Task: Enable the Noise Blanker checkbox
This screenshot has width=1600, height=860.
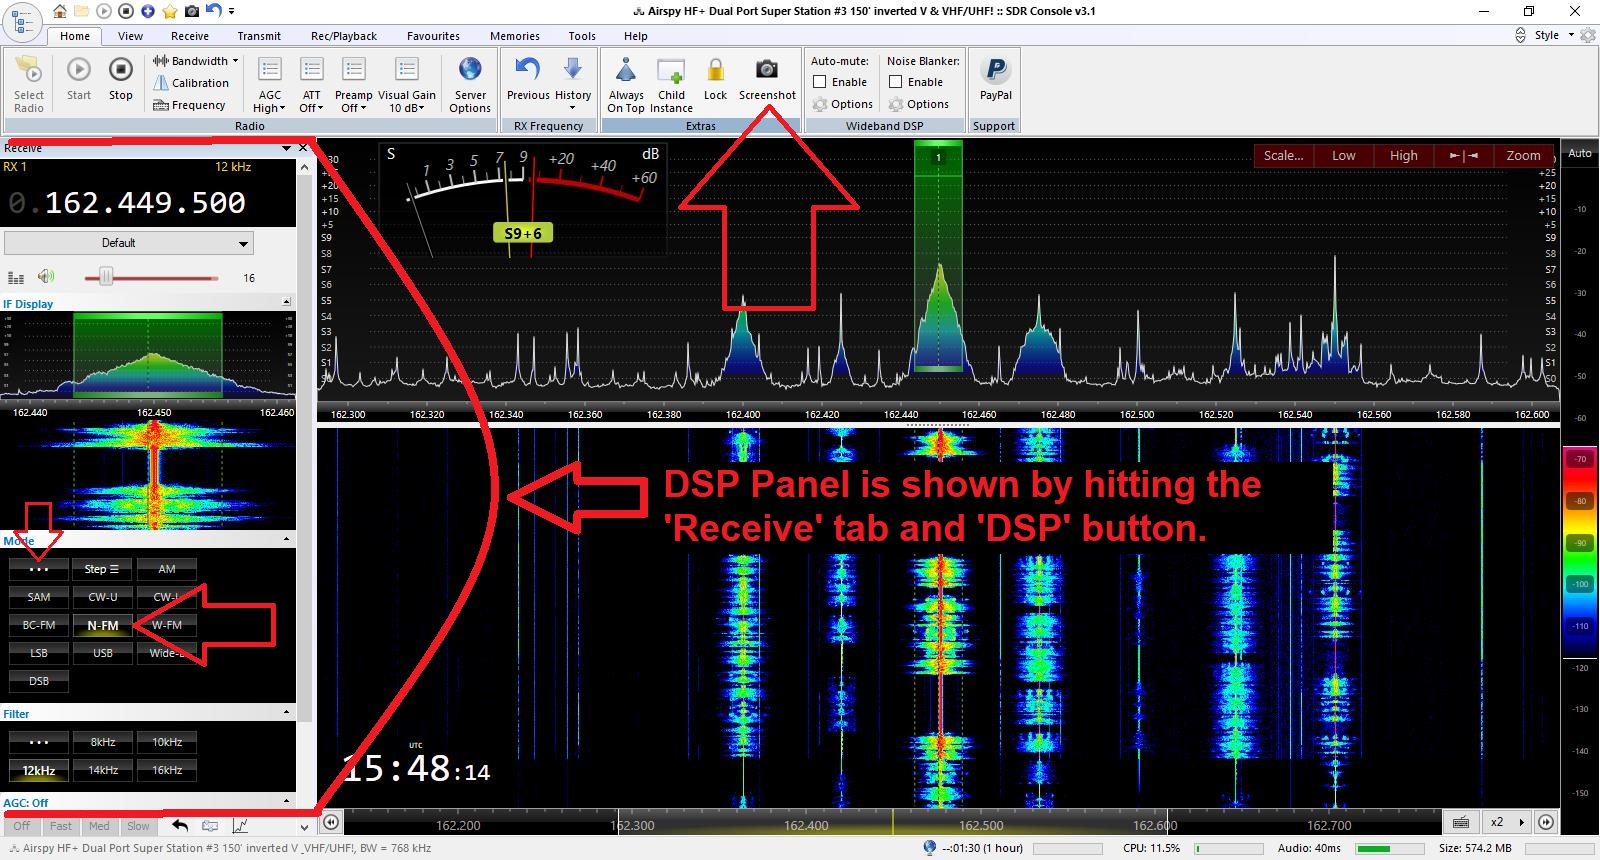Action: (896, 82)
